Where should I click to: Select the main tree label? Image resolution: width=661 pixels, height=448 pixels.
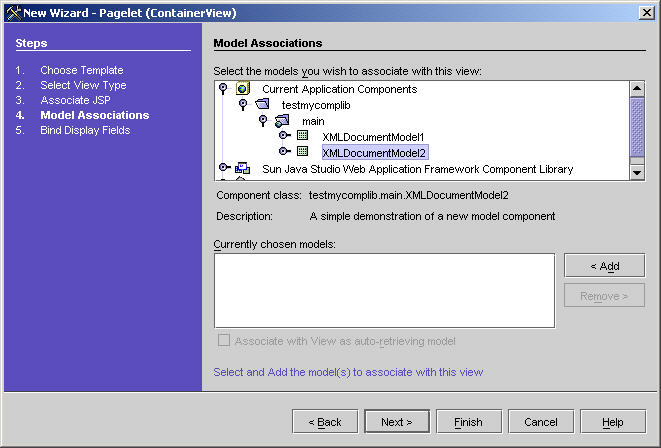point(313,121)
